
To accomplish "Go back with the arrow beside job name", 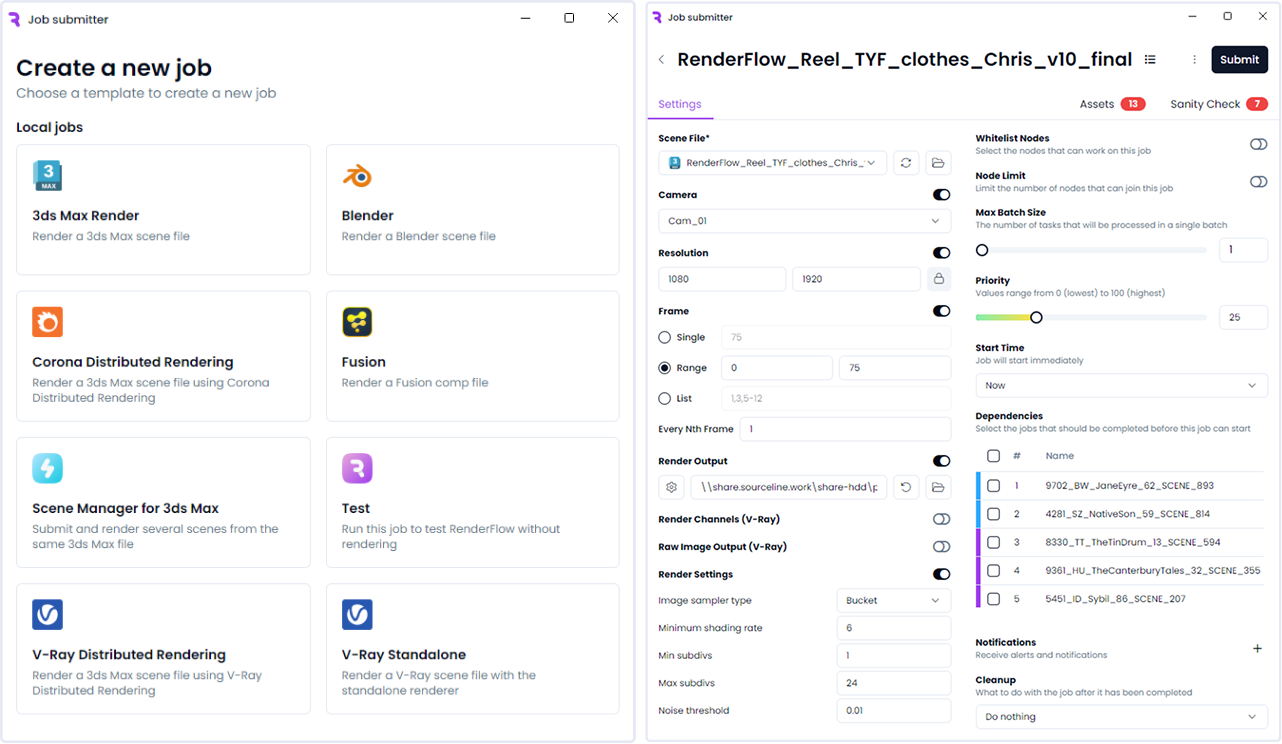I will 662,60.
